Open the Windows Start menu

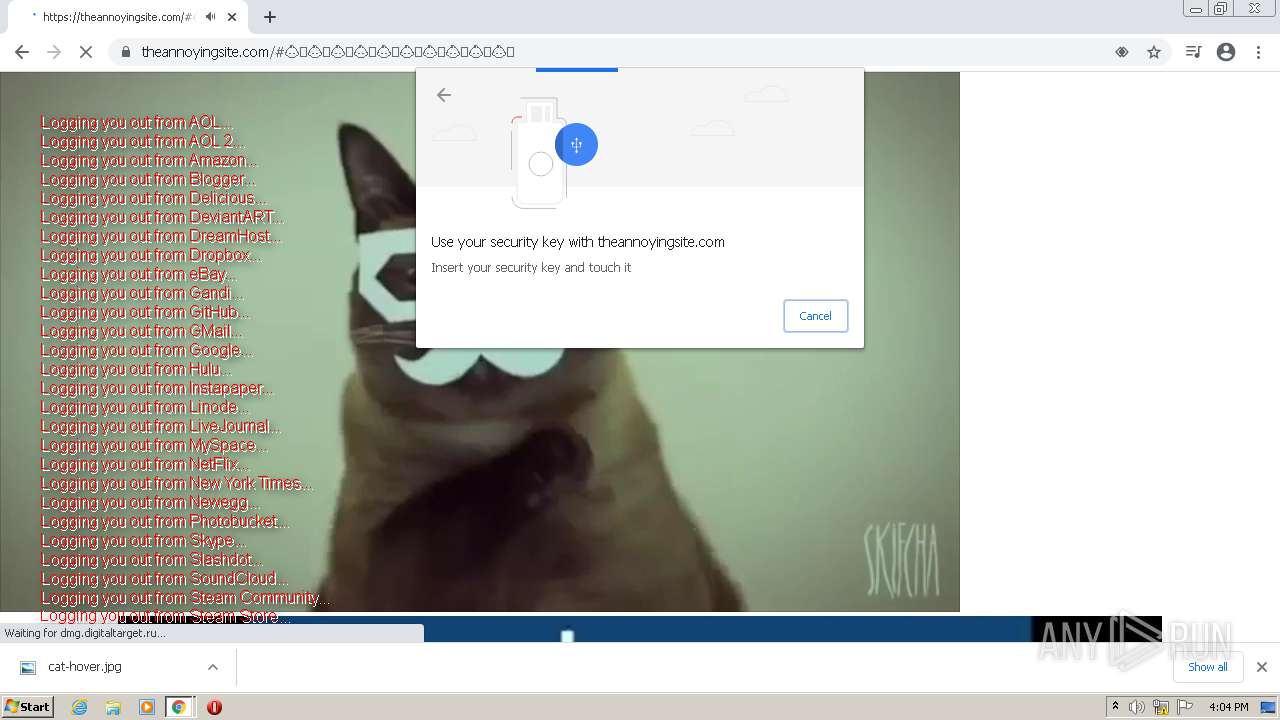pos(27,707)
